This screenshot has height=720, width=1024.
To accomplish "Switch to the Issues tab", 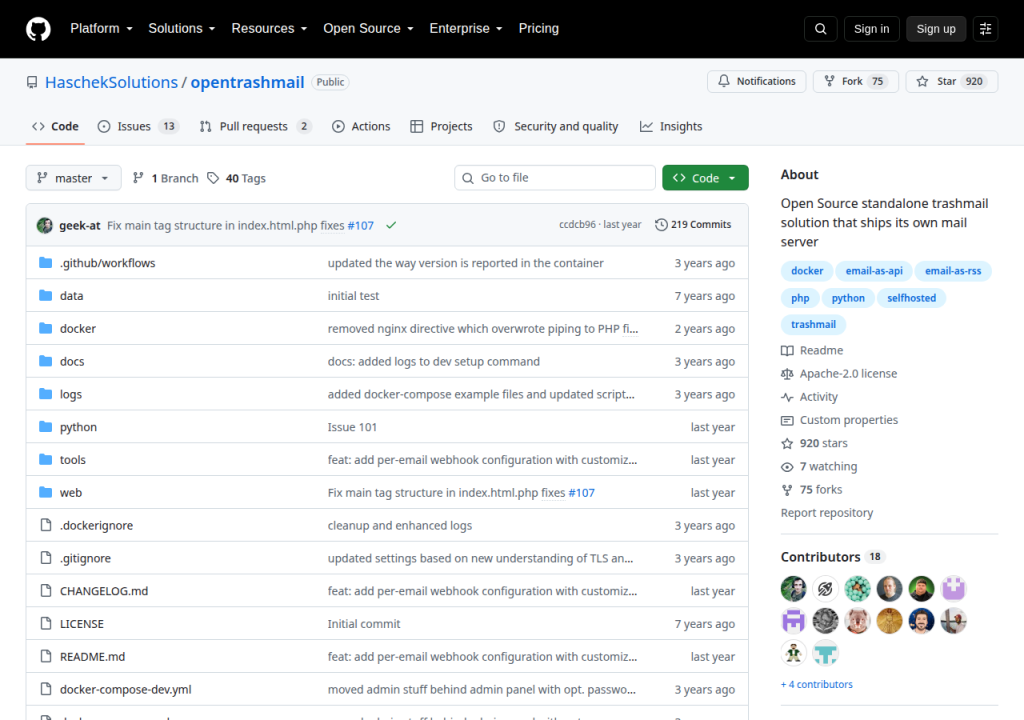I will pyautogui.click(x=138, y=126).
